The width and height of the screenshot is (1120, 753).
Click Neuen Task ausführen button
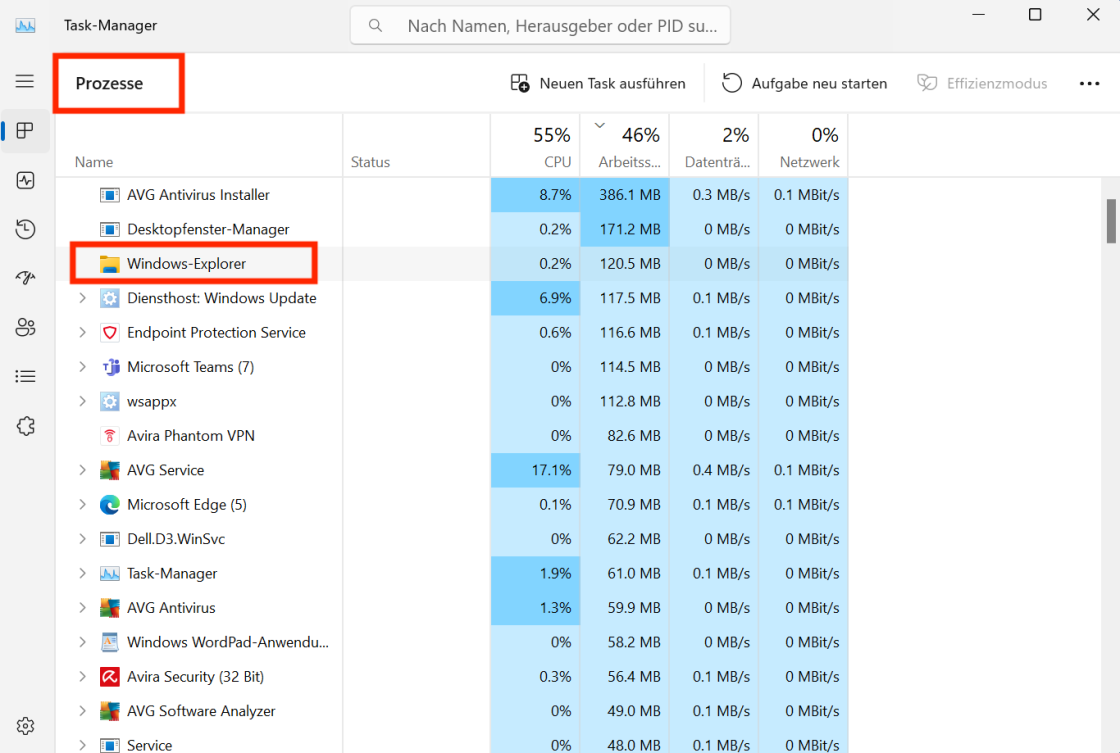point(598,84)
